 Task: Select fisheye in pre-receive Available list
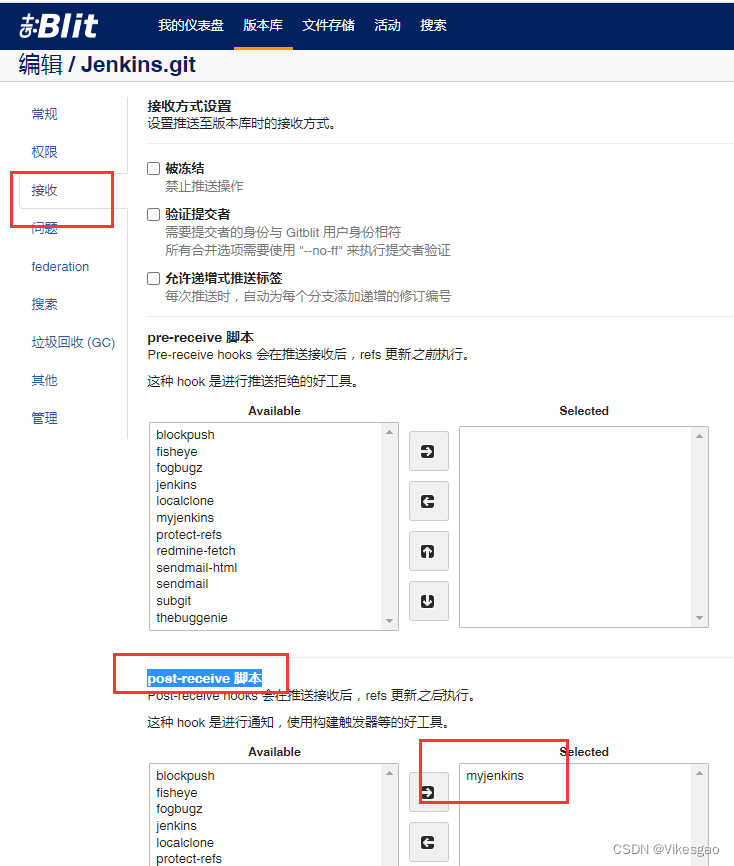pyautogui.click(x=177, y=452)
